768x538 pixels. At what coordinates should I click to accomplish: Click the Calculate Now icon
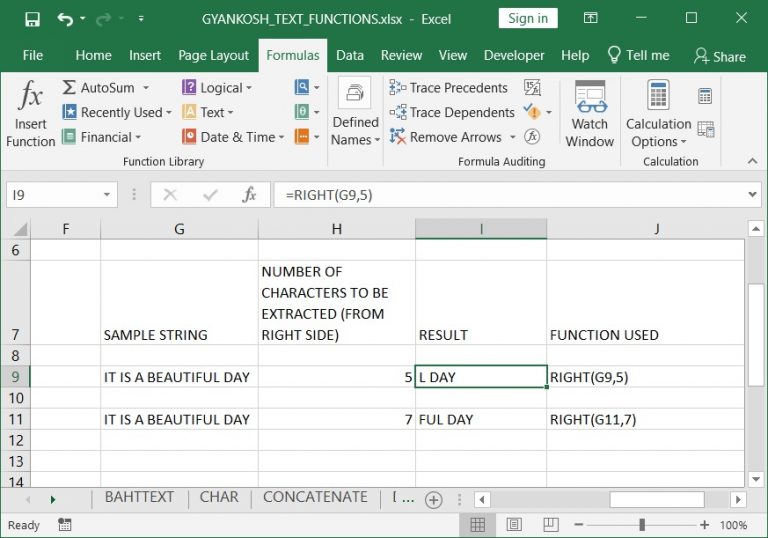[x=705, y=96]
